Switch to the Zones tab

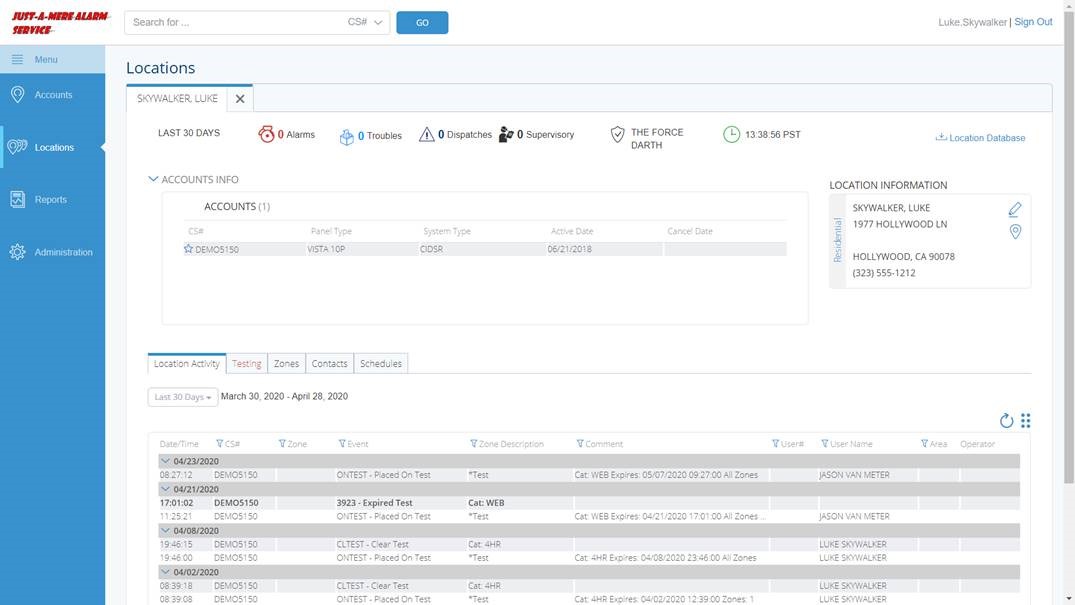286,364
